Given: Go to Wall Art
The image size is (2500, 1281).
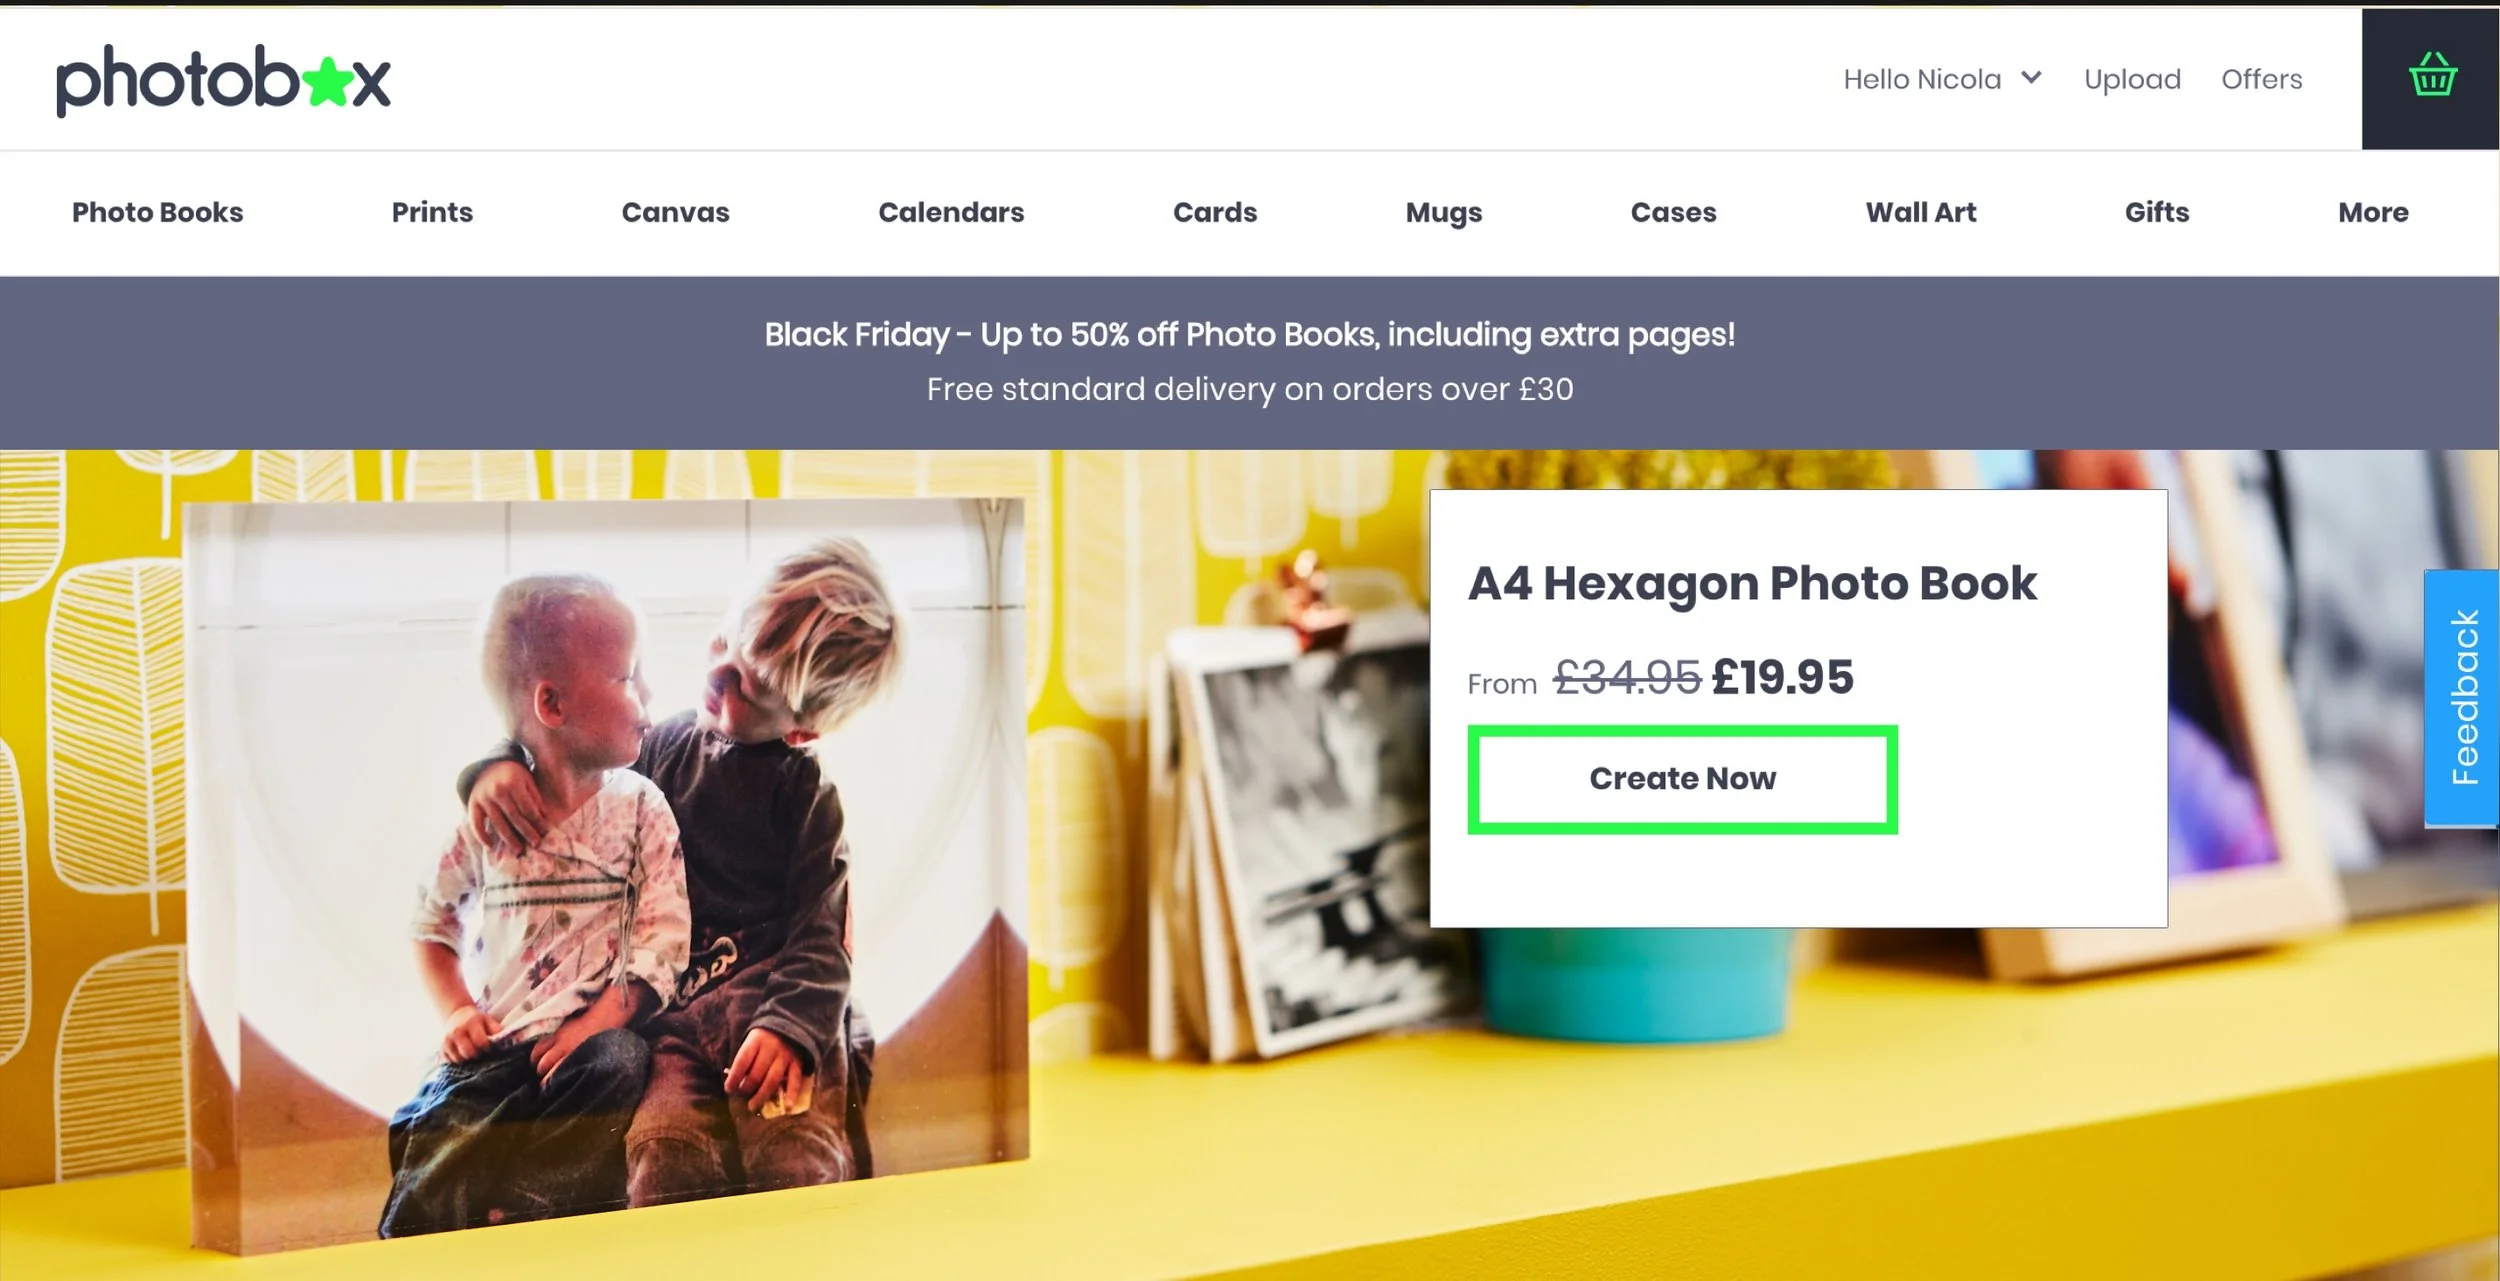Looking at the screenshot, I should pos(1920,212).
